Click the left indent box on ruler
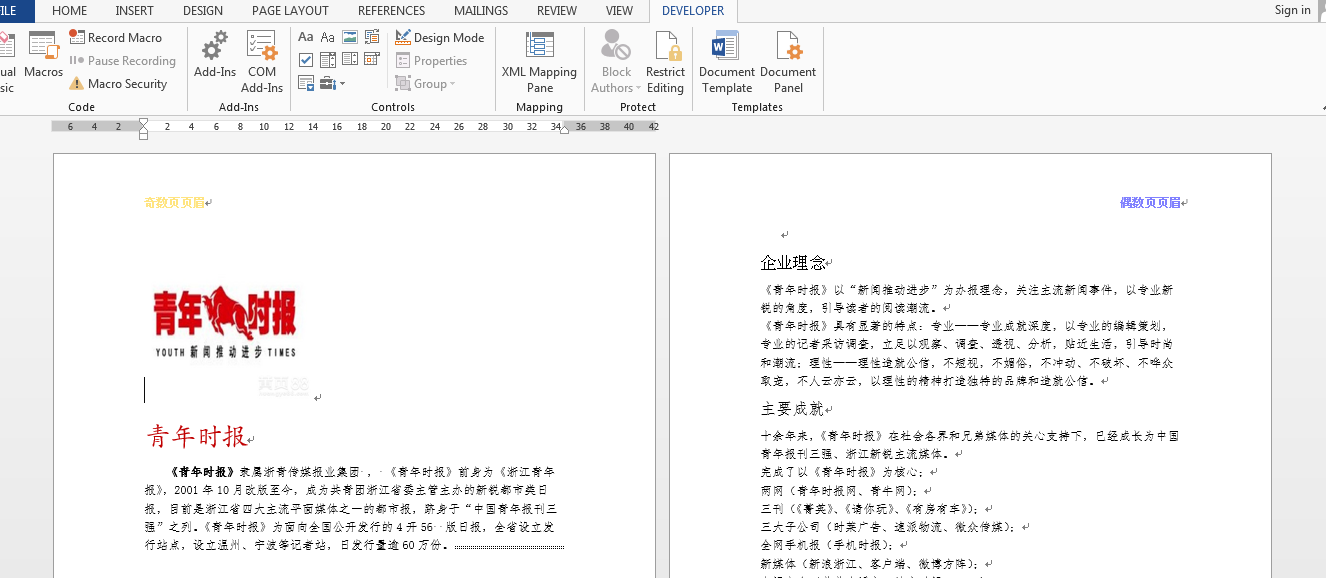This screenshot has height=578, width=1326. click(143, 136)
